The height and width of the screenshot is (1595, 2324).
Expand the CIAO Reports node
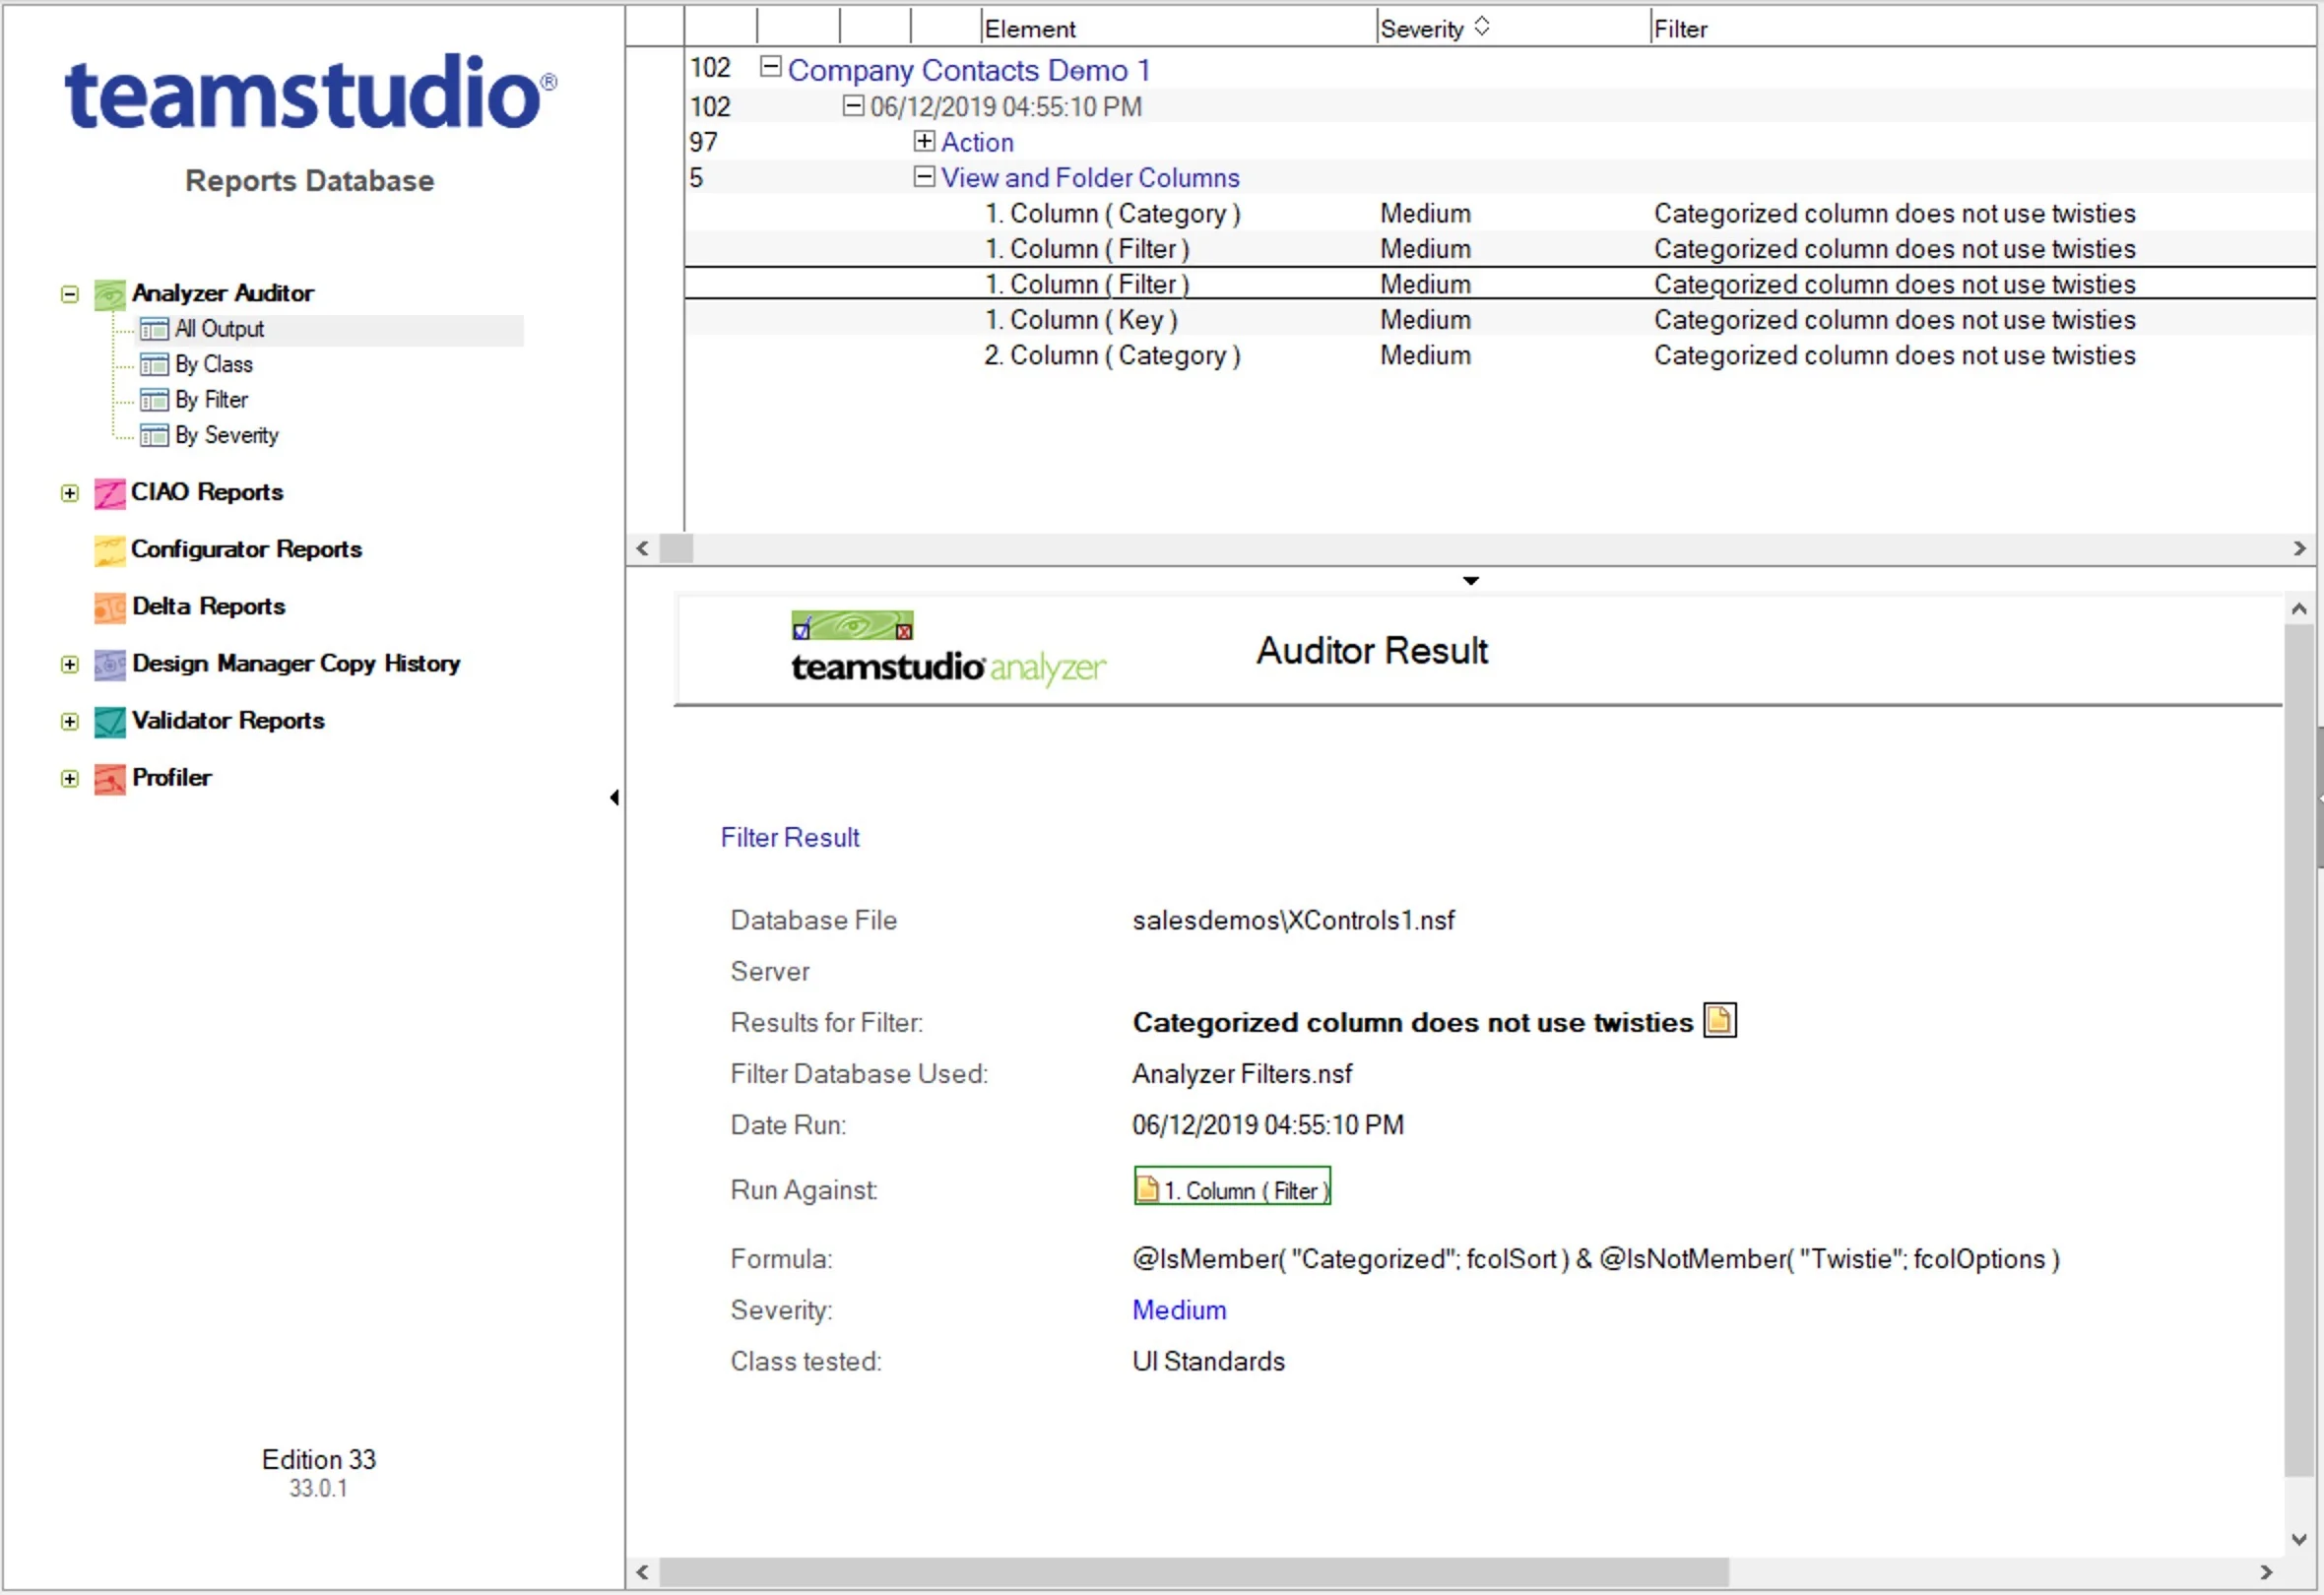(x=69, y=493)
